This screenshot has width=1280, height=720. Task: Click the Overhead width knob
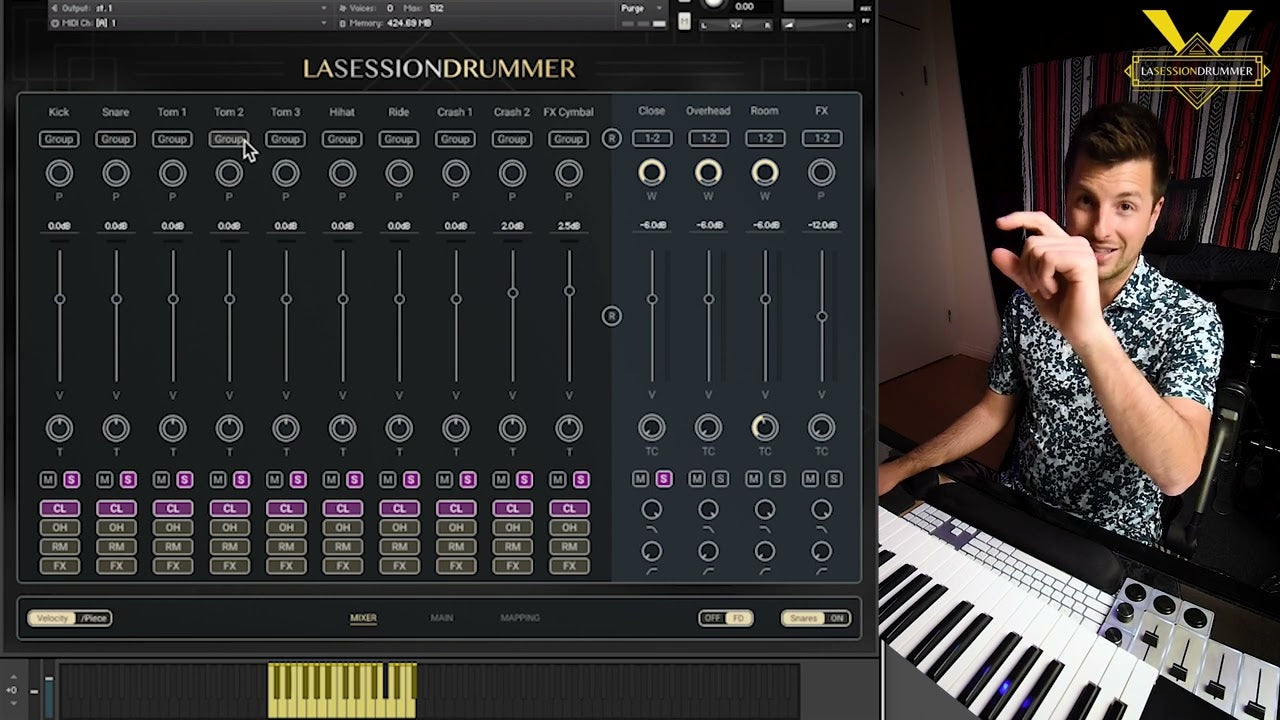click(x=708, y=173)
